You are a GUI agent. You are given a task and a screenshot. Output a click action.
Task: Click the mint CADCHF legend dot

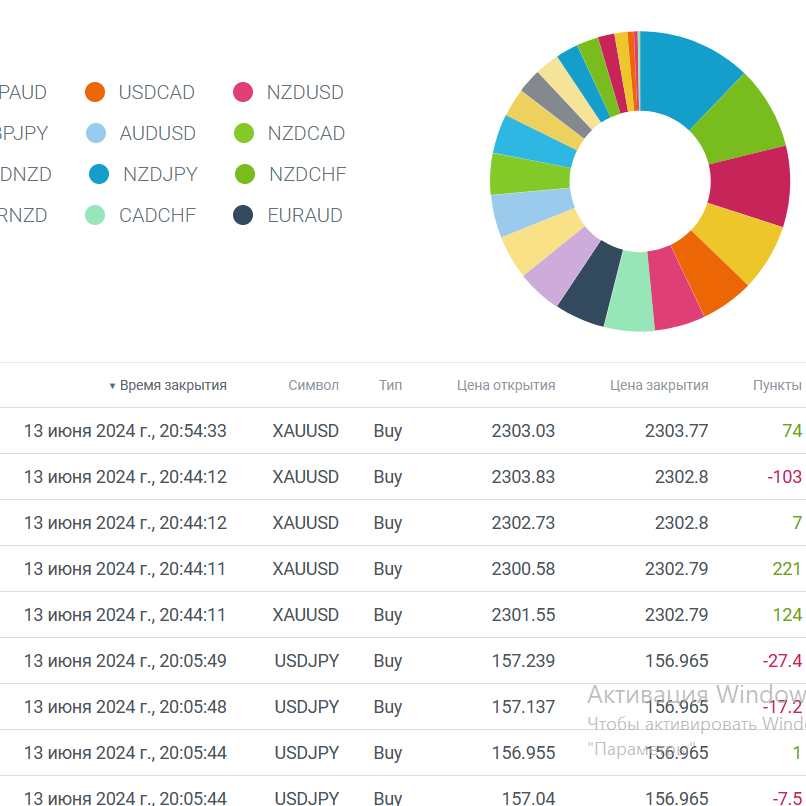click(95, 216)
